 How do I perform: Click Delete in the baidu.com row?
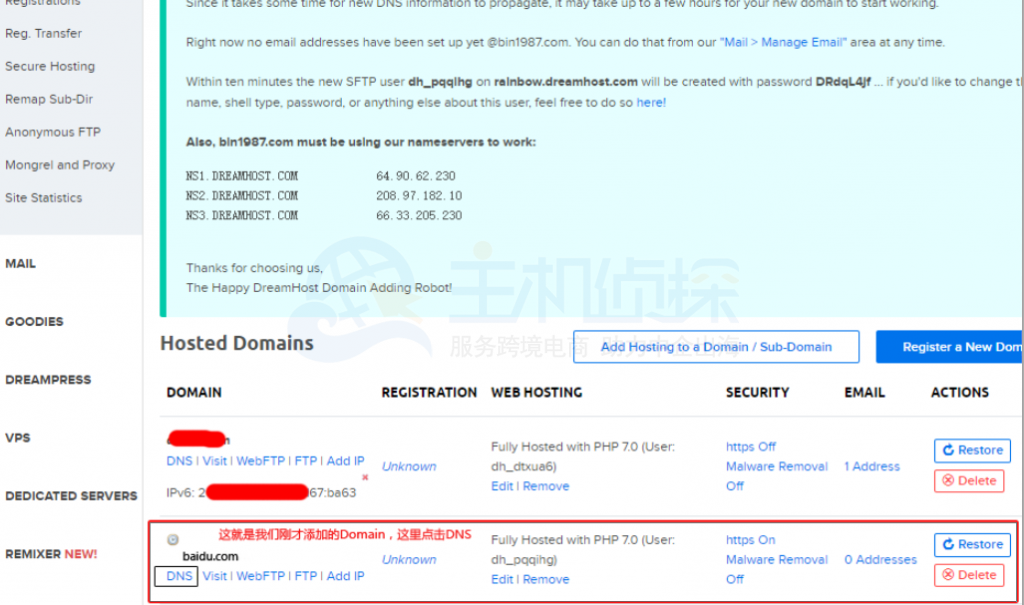point(969,575)
